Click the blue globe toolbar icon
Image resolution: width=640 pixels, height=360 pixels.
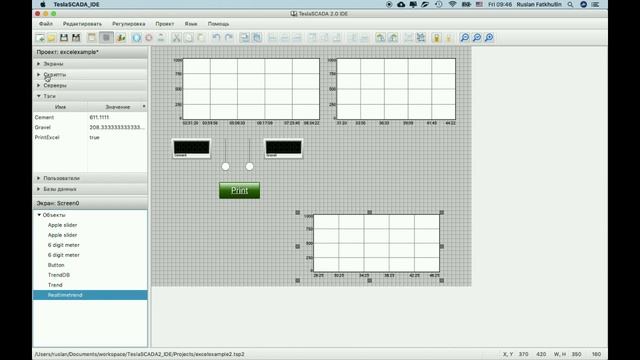136,38
